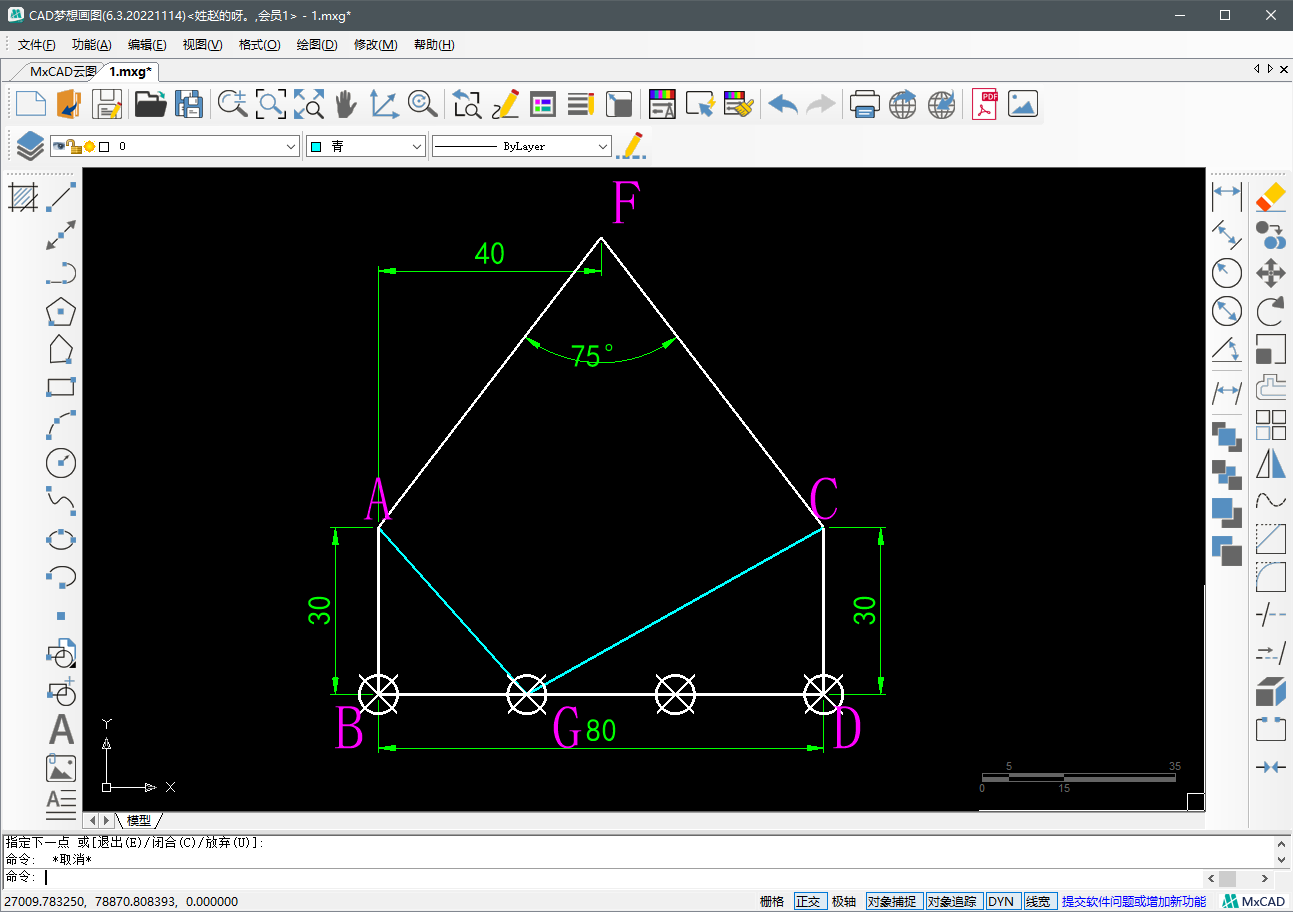Select the Ellipse drawing tool

62,539
